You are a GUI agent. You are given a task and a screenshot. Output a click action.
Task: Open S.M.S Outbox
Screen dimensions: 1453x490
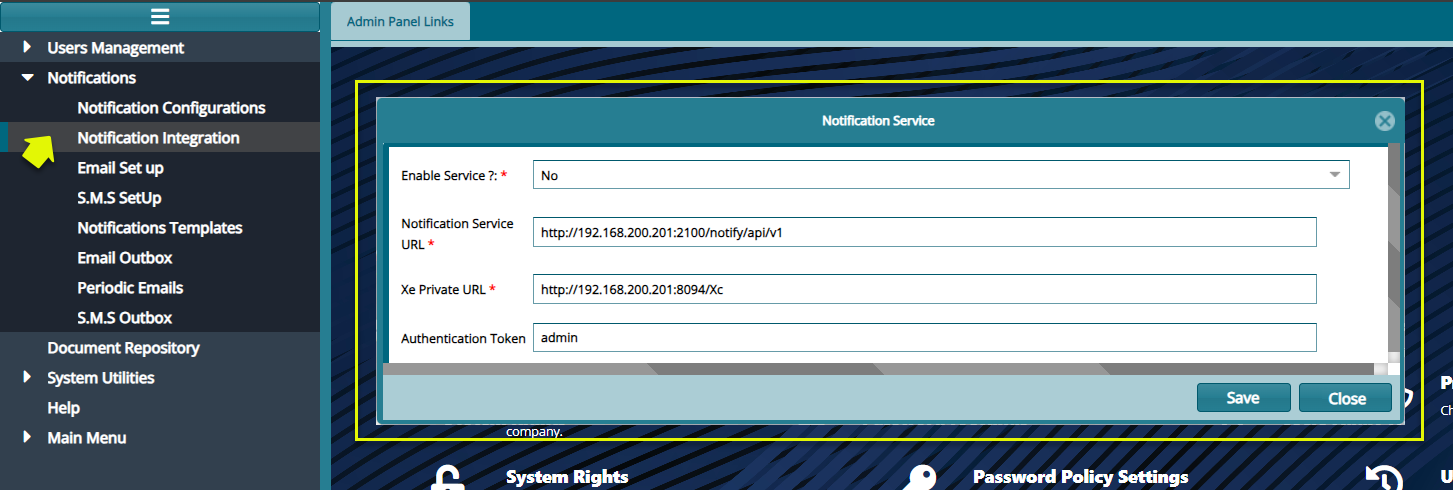[x=125, y=317]
